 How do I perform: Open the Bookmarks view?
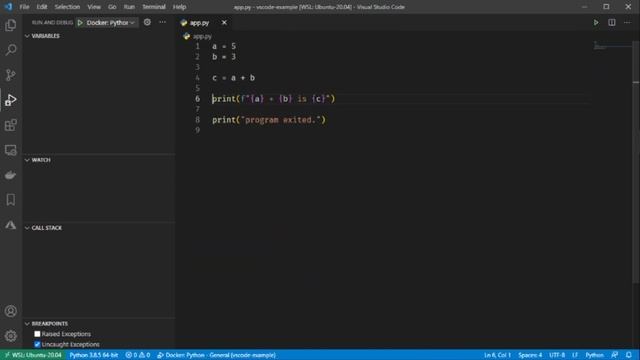click(11, 200)
